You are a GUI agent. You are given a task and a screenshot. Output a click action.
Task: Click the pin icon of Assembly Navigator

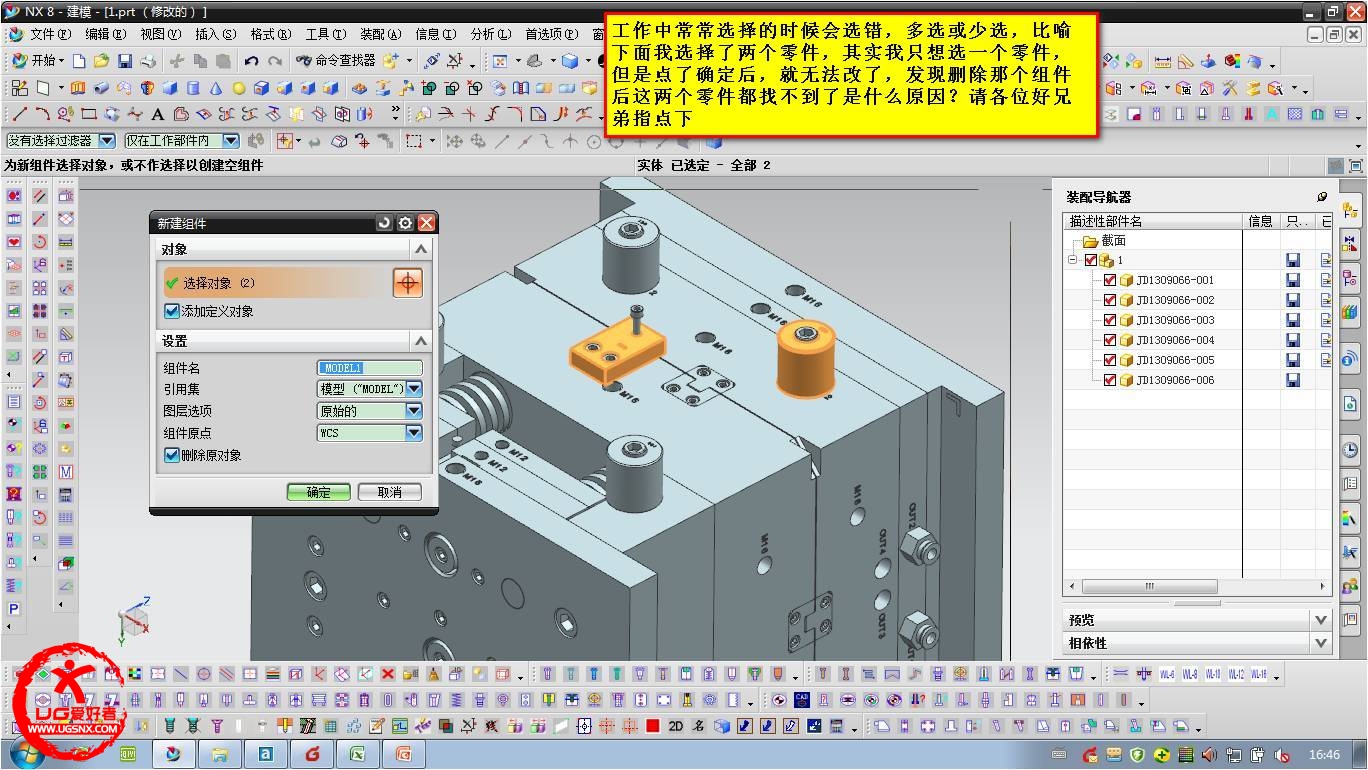pos(1322,197)
